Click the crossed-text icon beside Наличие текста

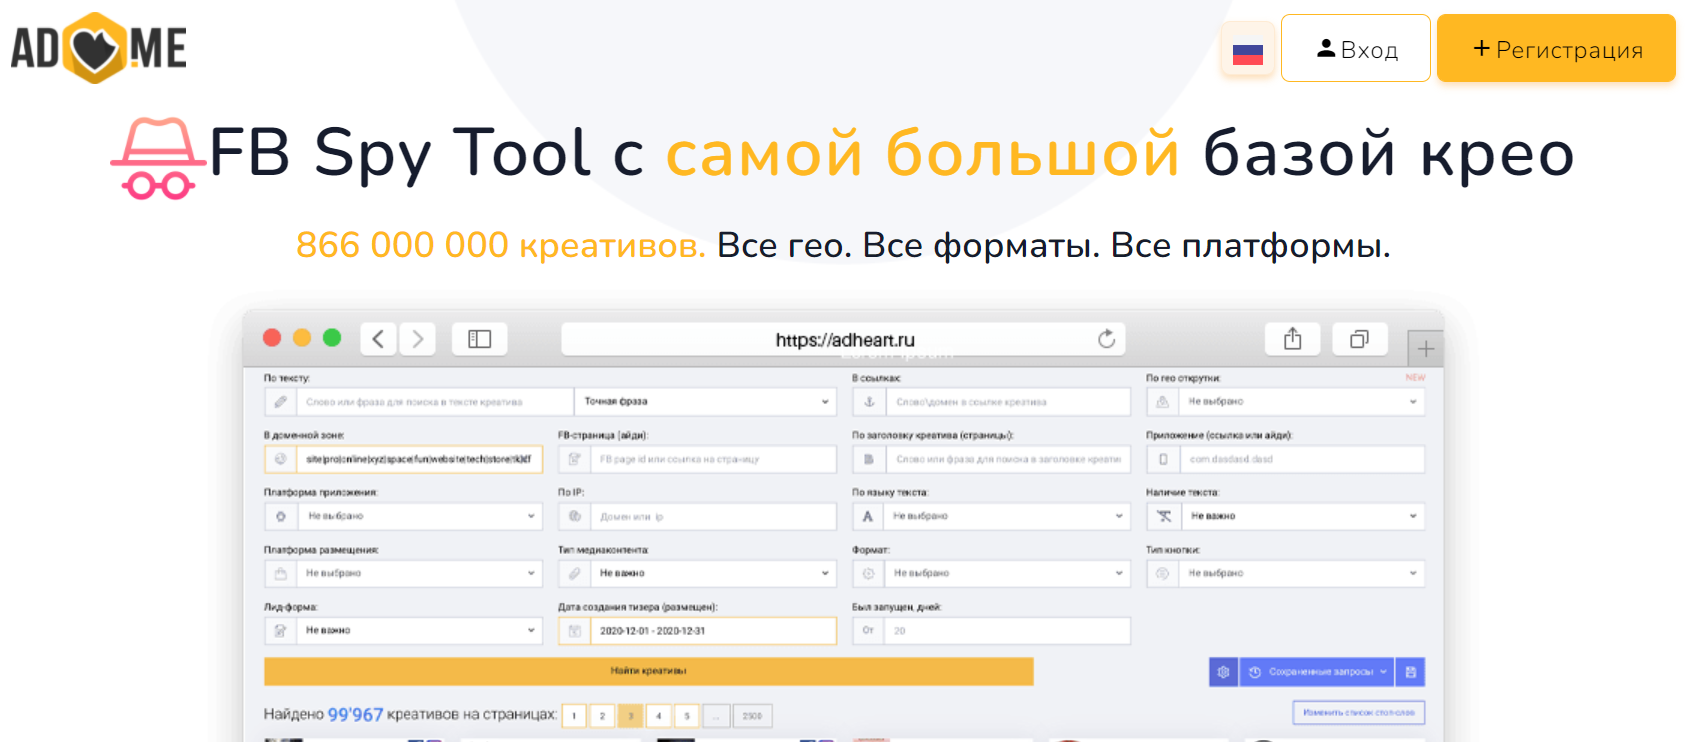point(1163,516)
